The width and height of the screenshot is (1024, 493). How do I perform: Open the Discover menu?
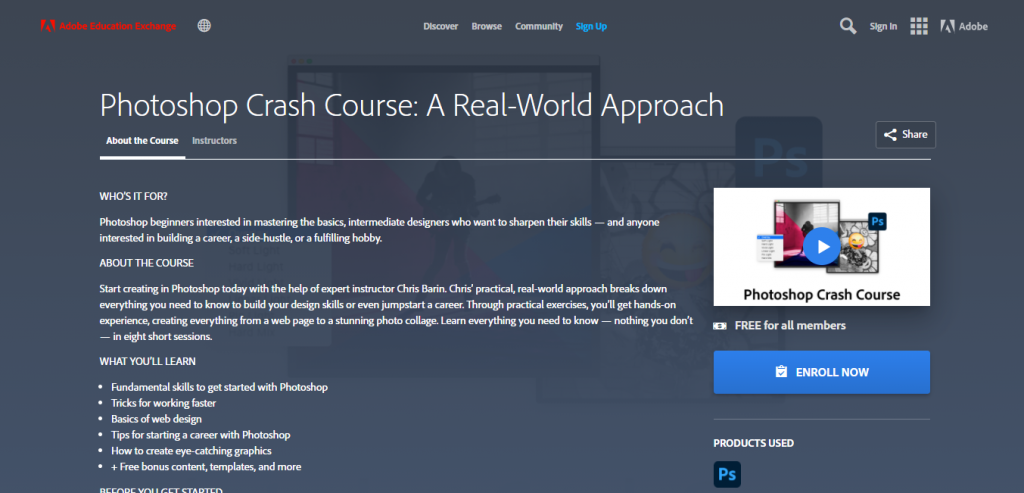pyautogui.click(x=441, y=26)
